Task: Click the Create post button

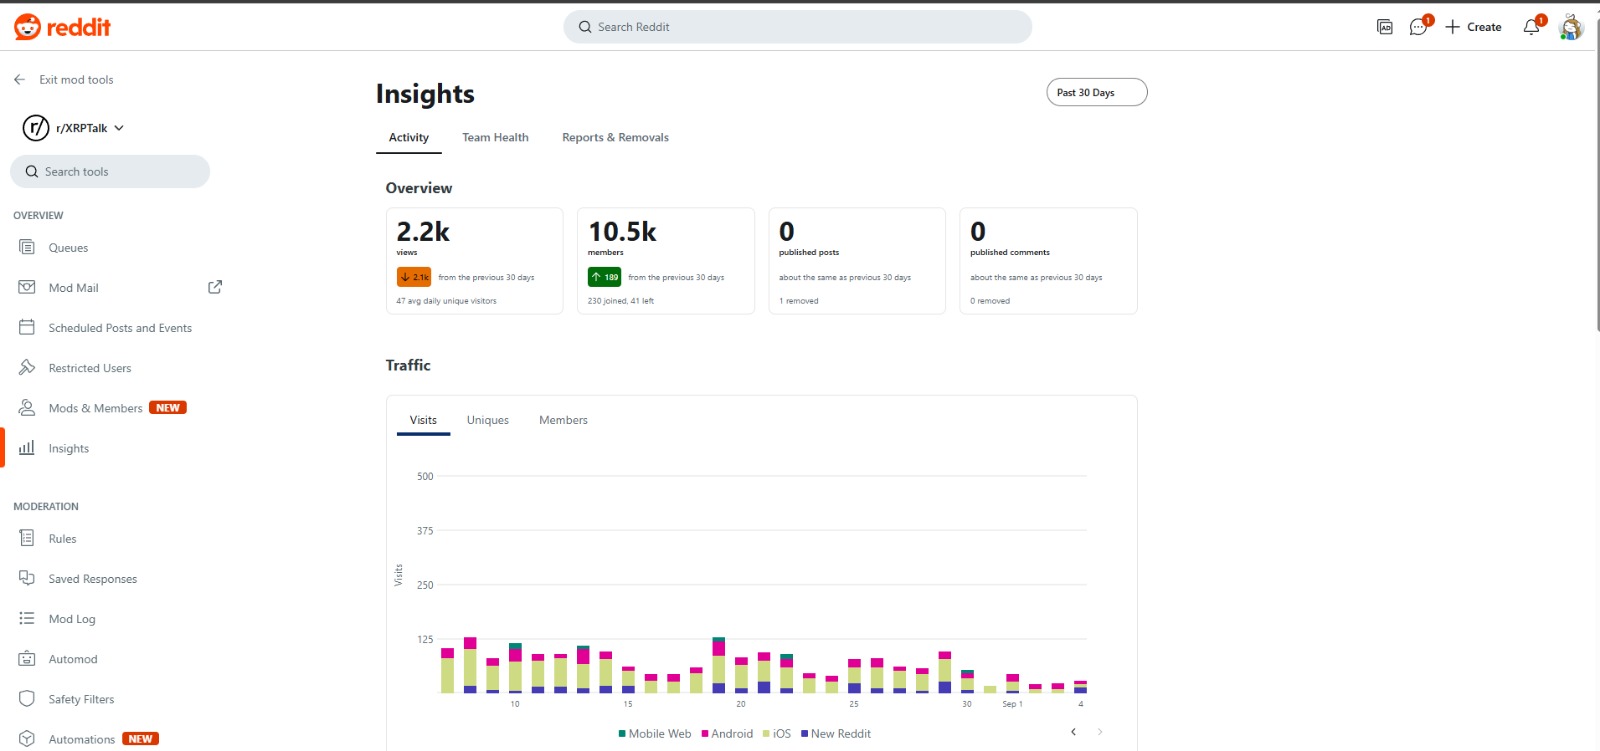Action: click(1473, 27)
